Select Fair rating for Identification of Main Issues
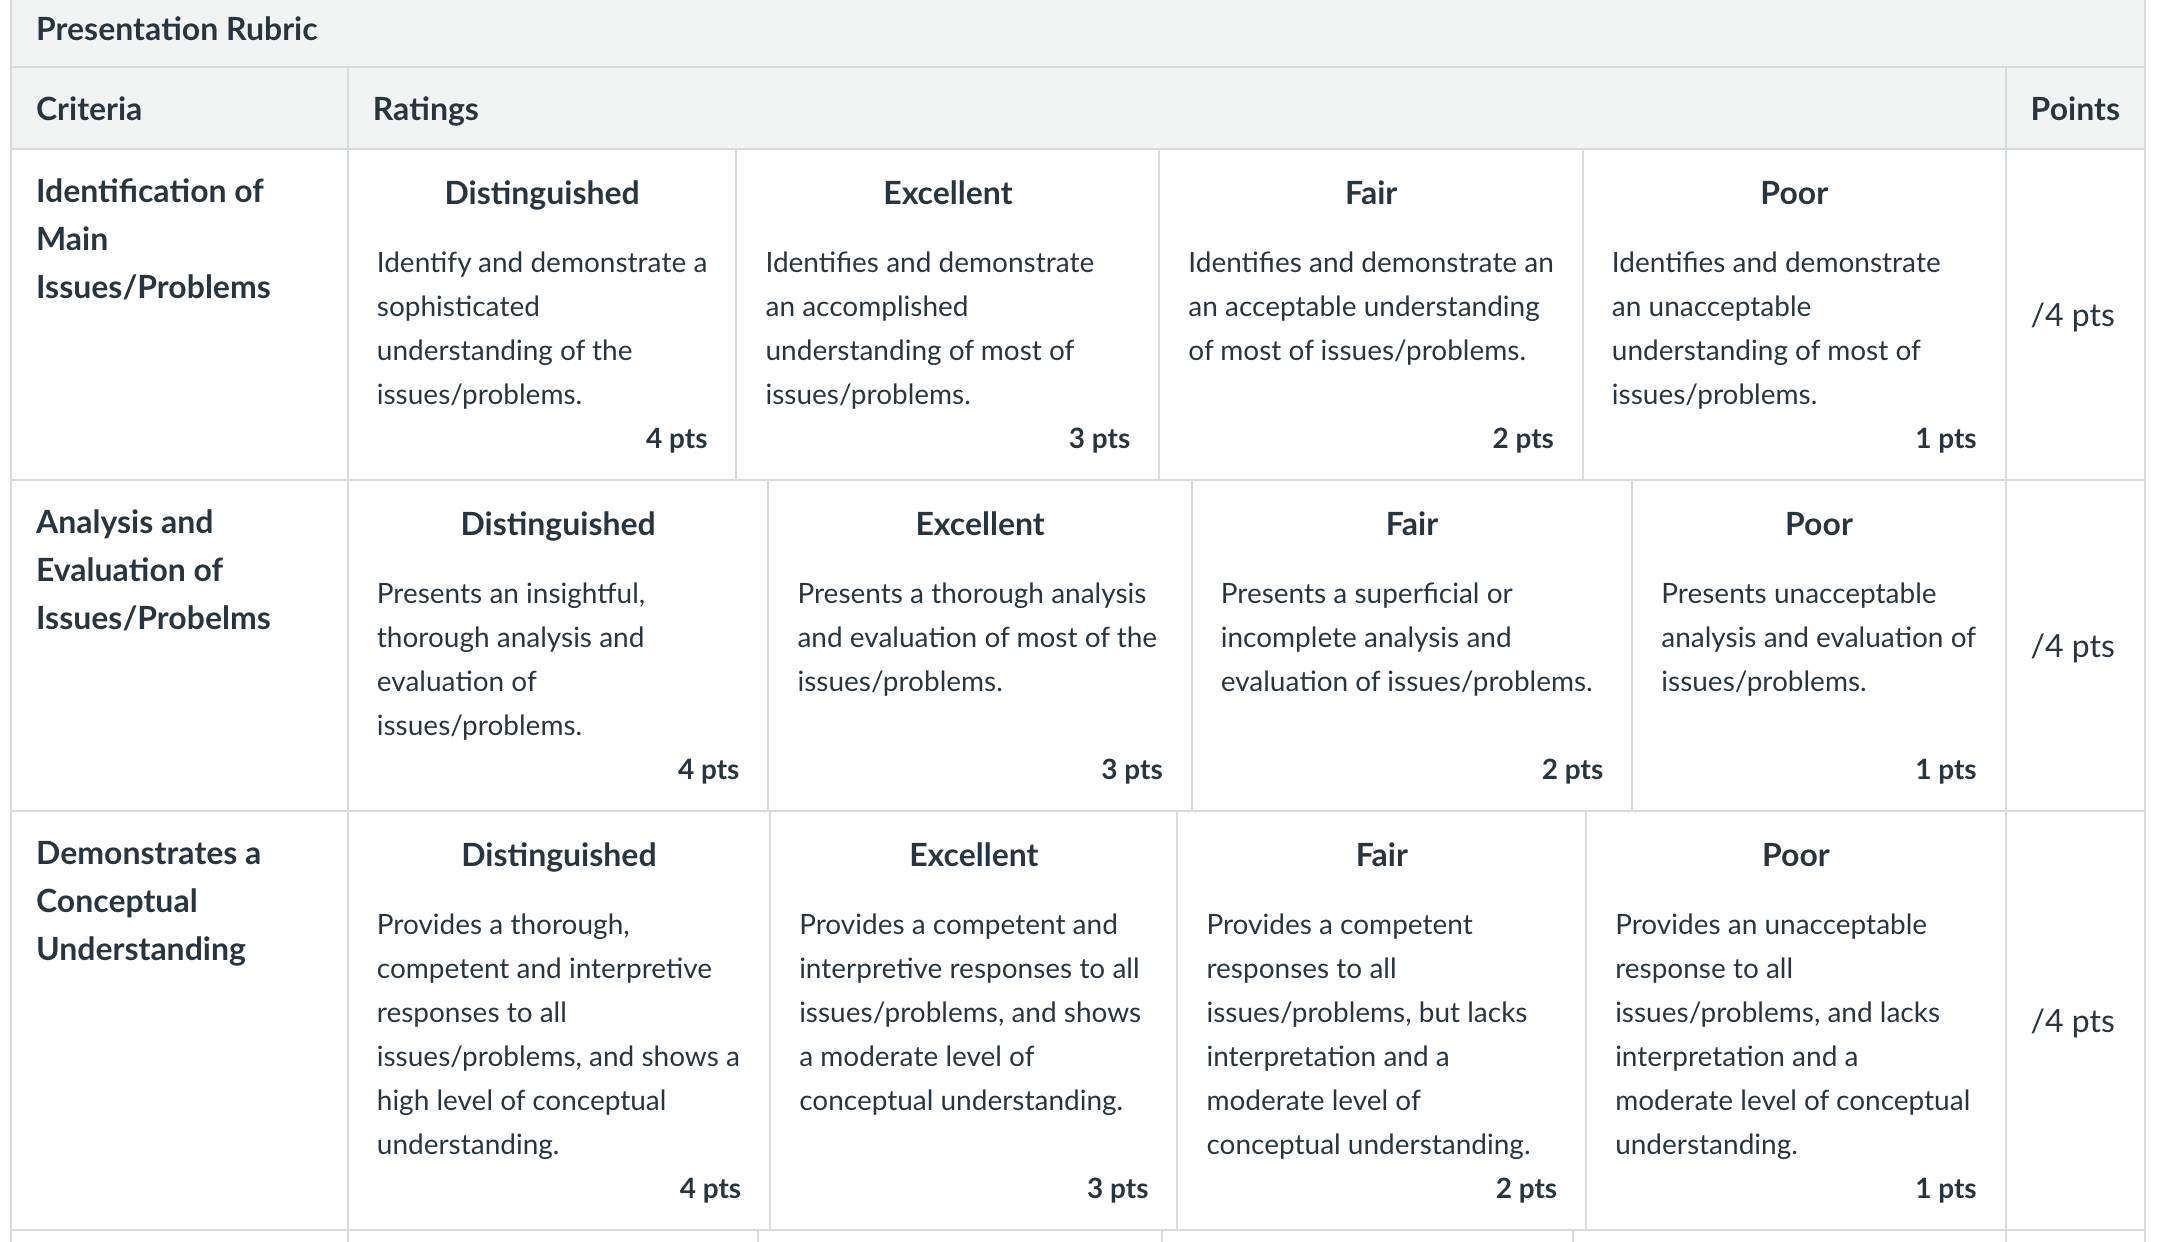Image resolution: width=2172 pixels, height=1242 pixels. pyautogui.click(x=1371, y=314)
